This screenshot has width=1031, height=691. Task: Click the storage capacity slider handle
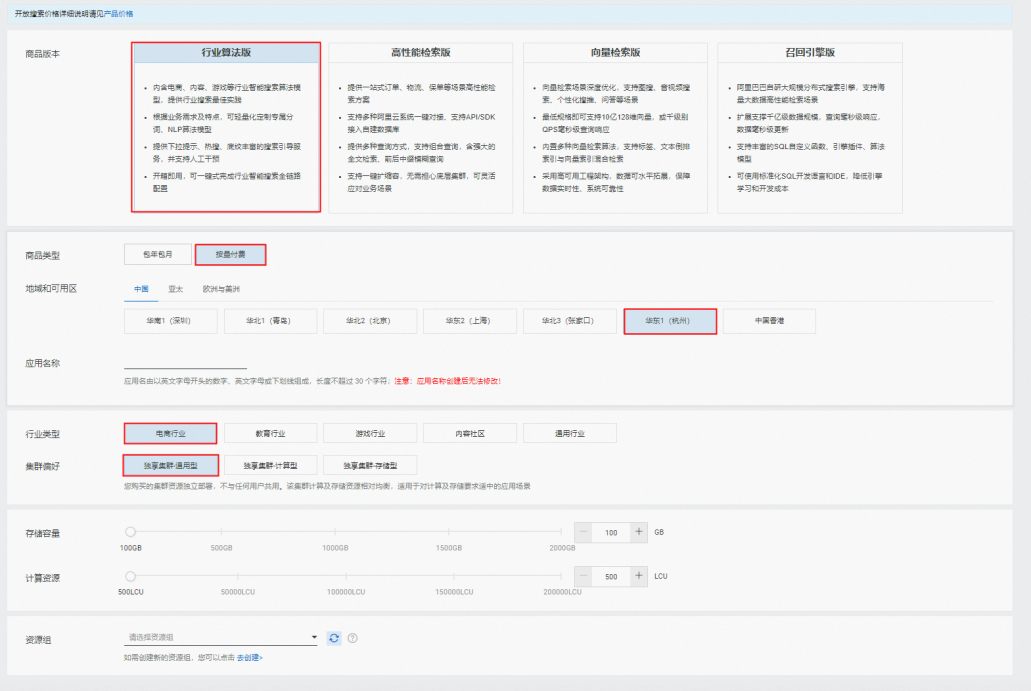pyautogui.click(x=130, y=532)
